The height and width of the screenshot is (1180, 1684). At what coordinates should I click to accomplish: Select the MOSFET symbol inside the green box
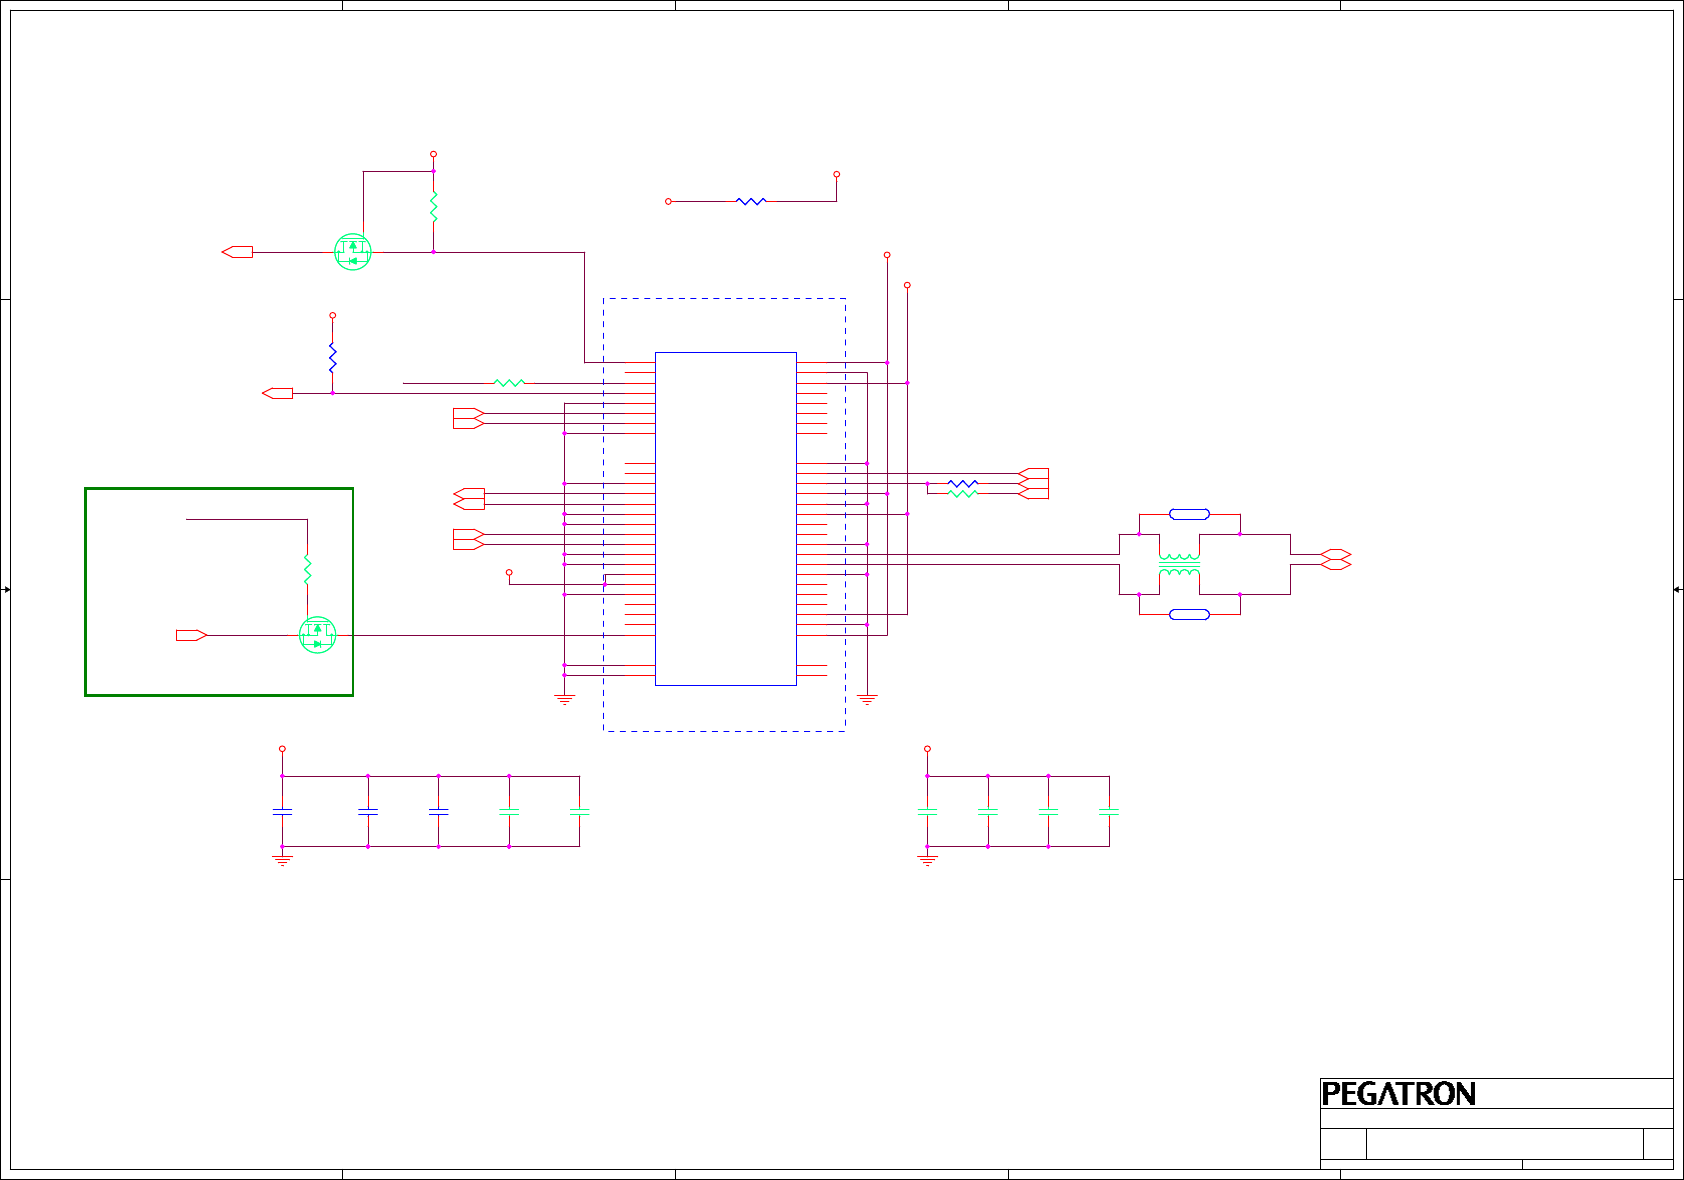tap(318, 635)
